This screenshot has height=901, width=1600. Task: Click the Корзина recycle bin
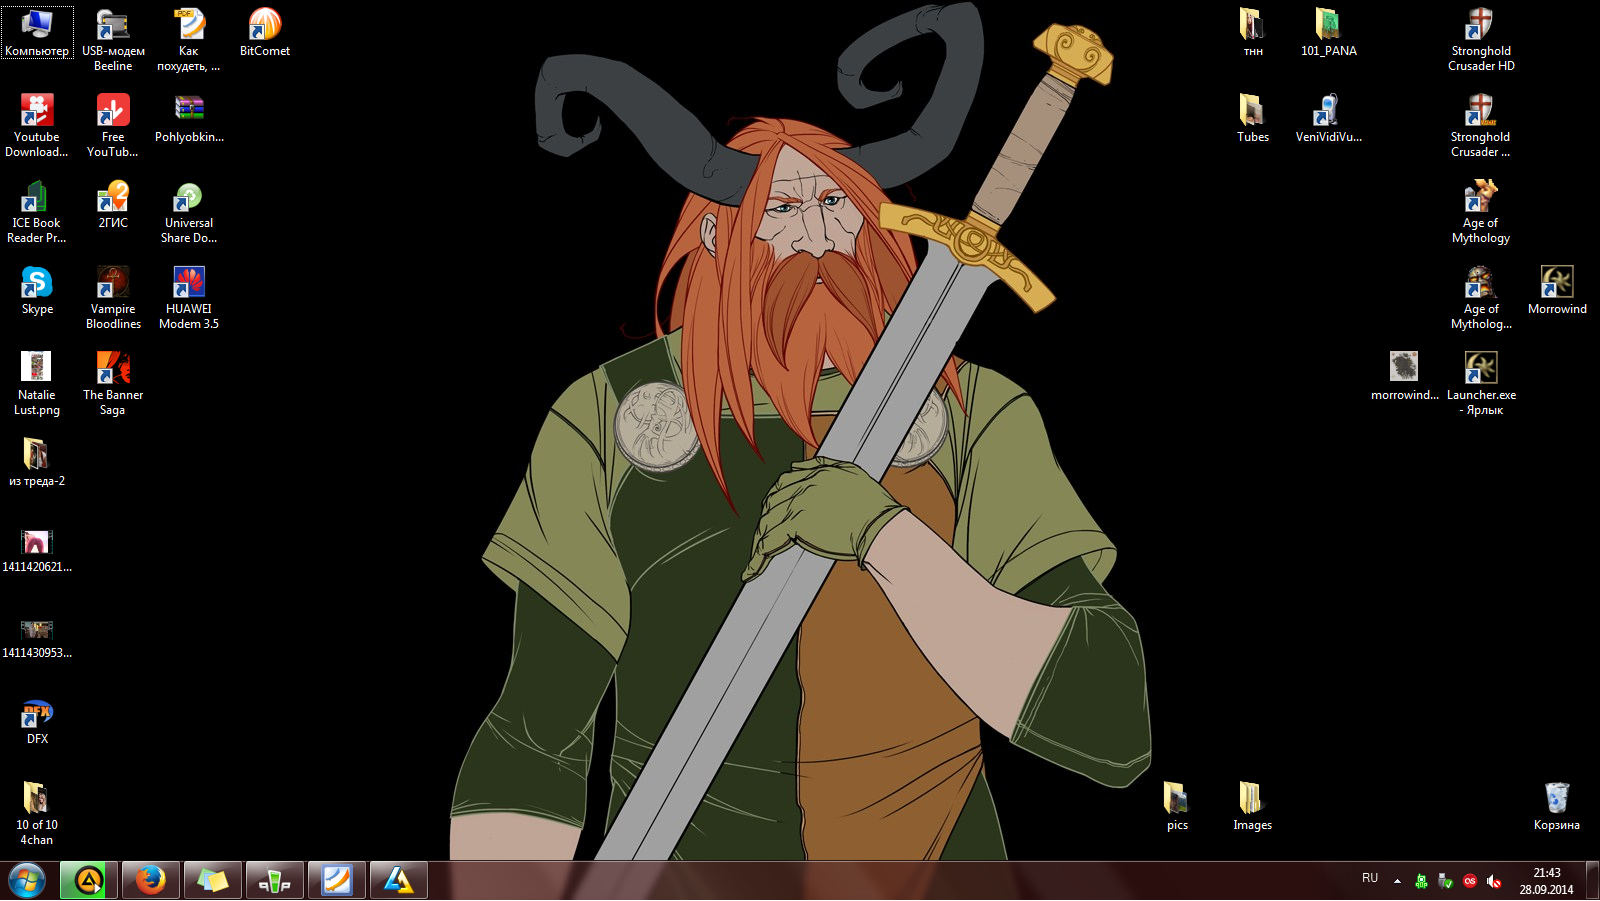click(x=1557, y=806)
